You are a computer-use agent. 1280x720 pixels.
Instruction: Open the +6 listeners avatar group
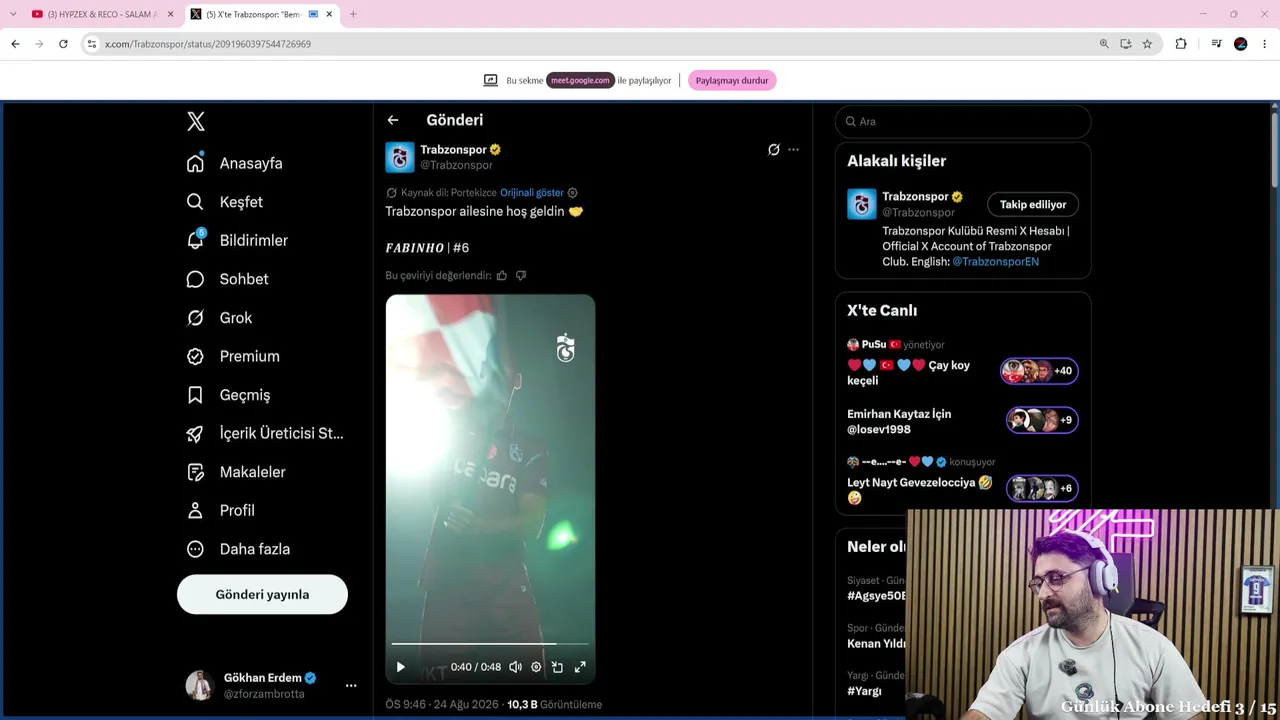coord(1042,488)
